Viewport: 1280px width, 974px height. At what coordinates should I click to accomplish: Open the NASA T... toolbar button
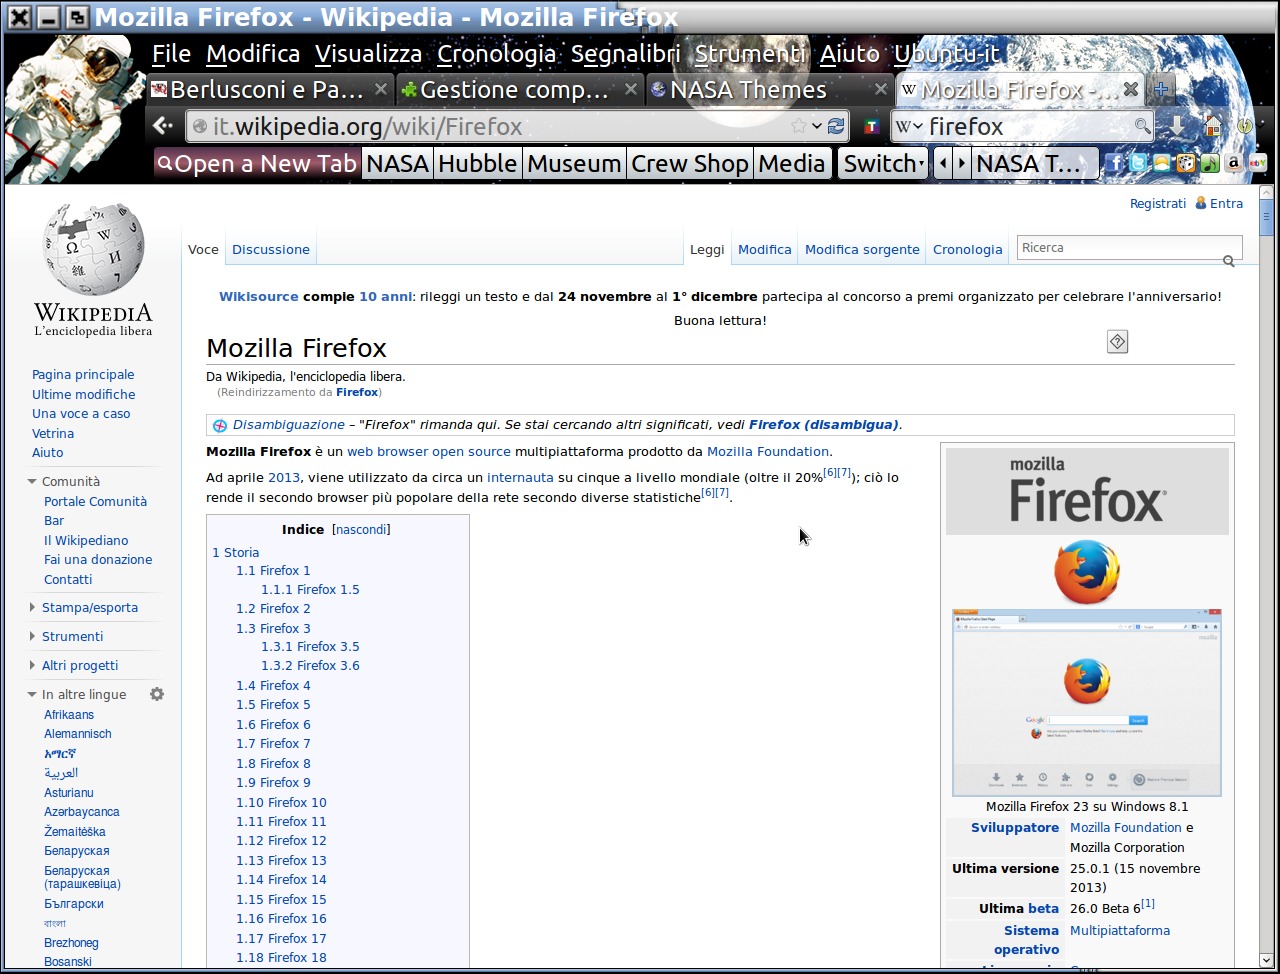click(x=1035, y=164)
